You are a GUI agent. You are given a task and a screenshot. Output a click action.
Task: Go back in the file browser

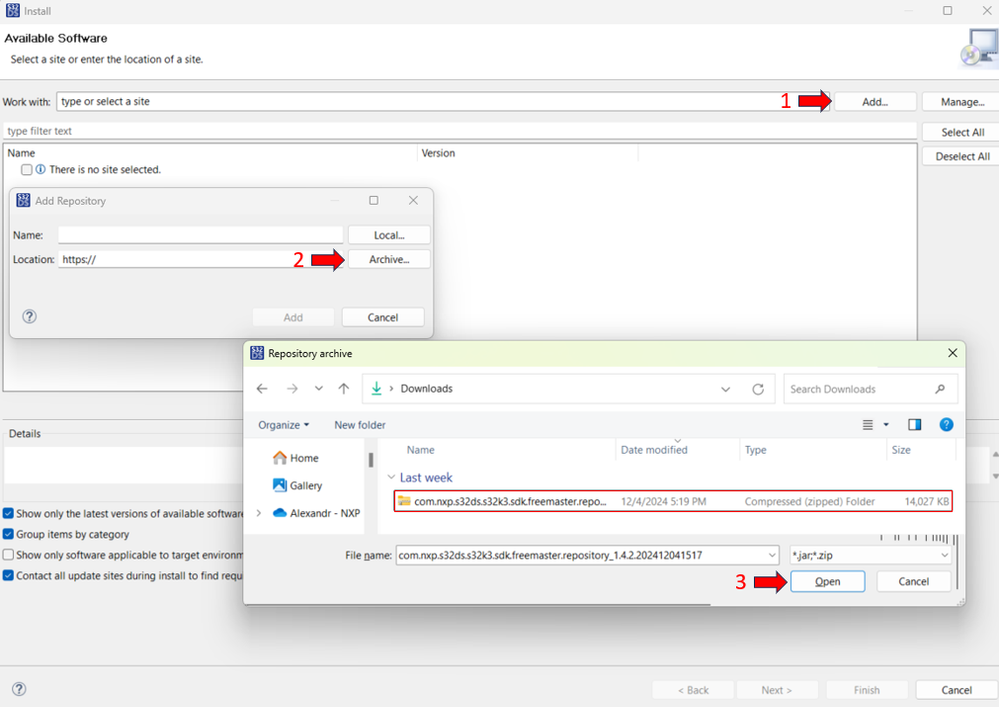[262, 389]
